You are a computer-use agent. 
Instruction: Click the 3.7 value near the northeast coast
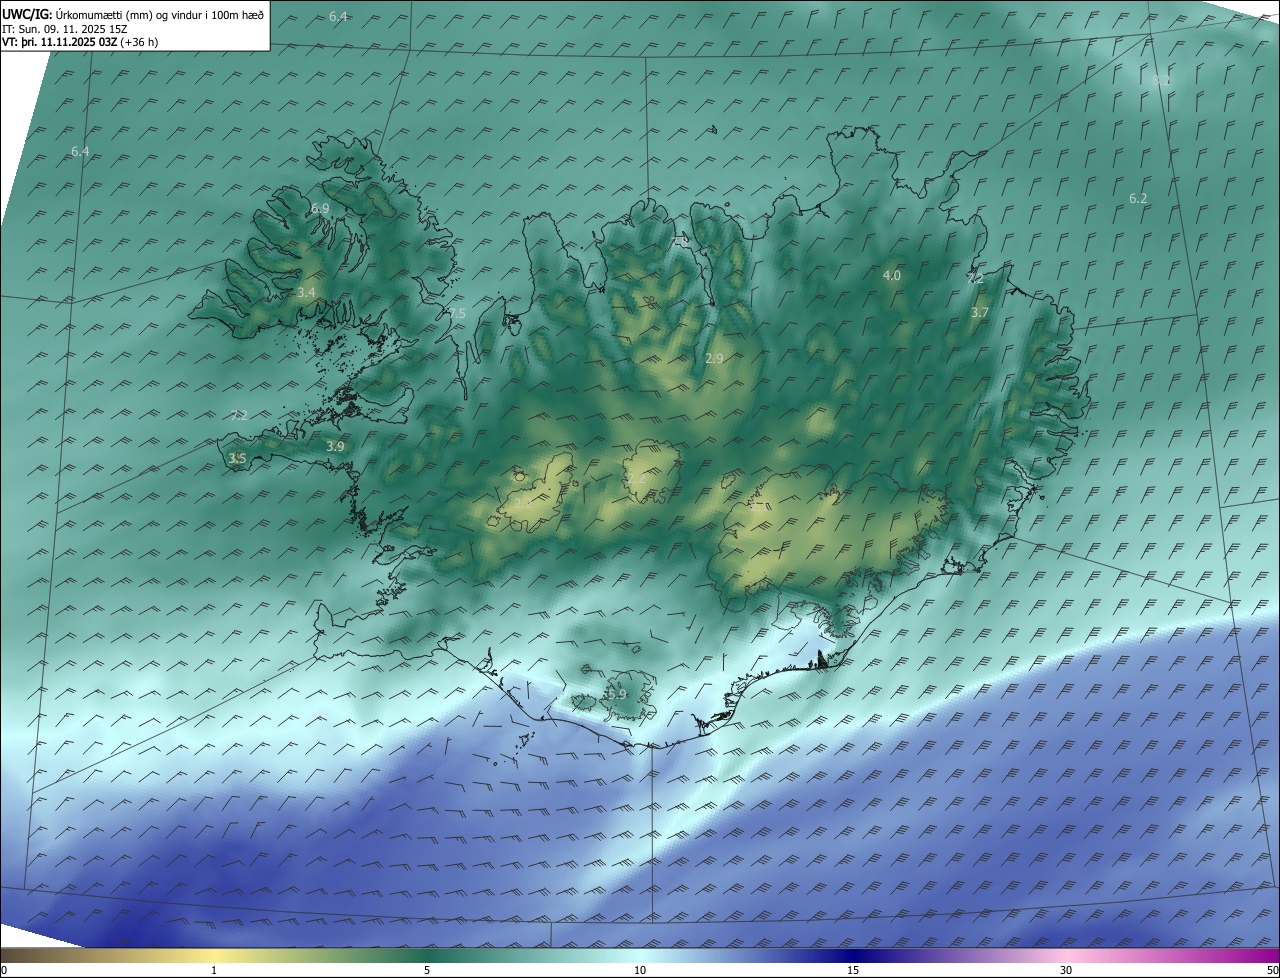980,313
